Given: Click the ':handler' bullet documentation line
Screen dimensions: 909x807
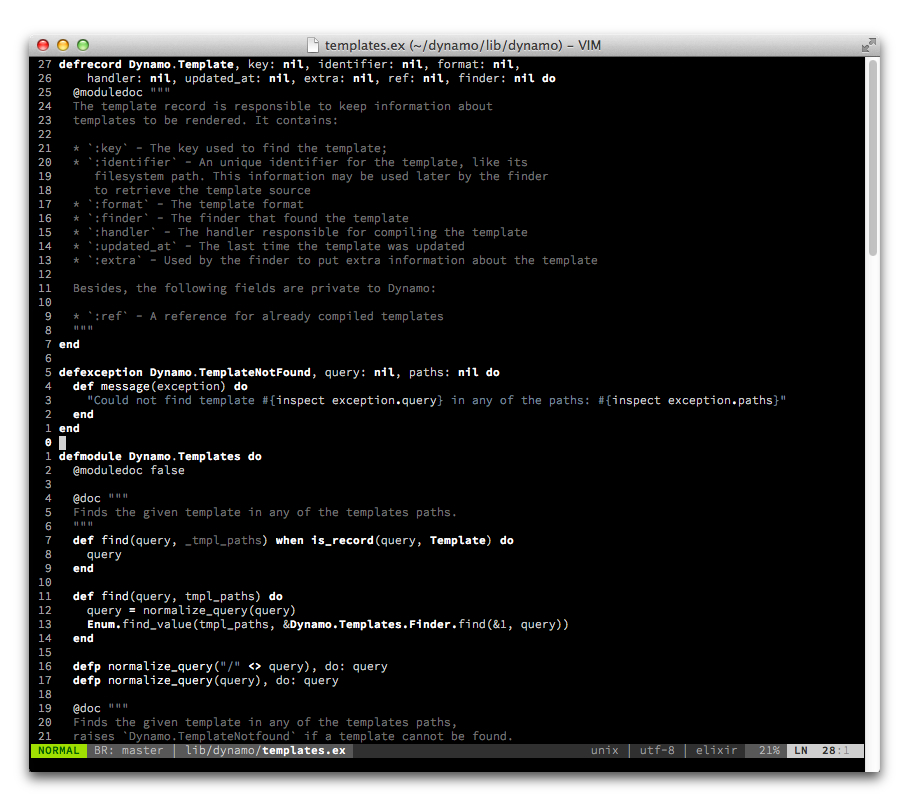Looking at the screenshot, I should tap(300, 232).
